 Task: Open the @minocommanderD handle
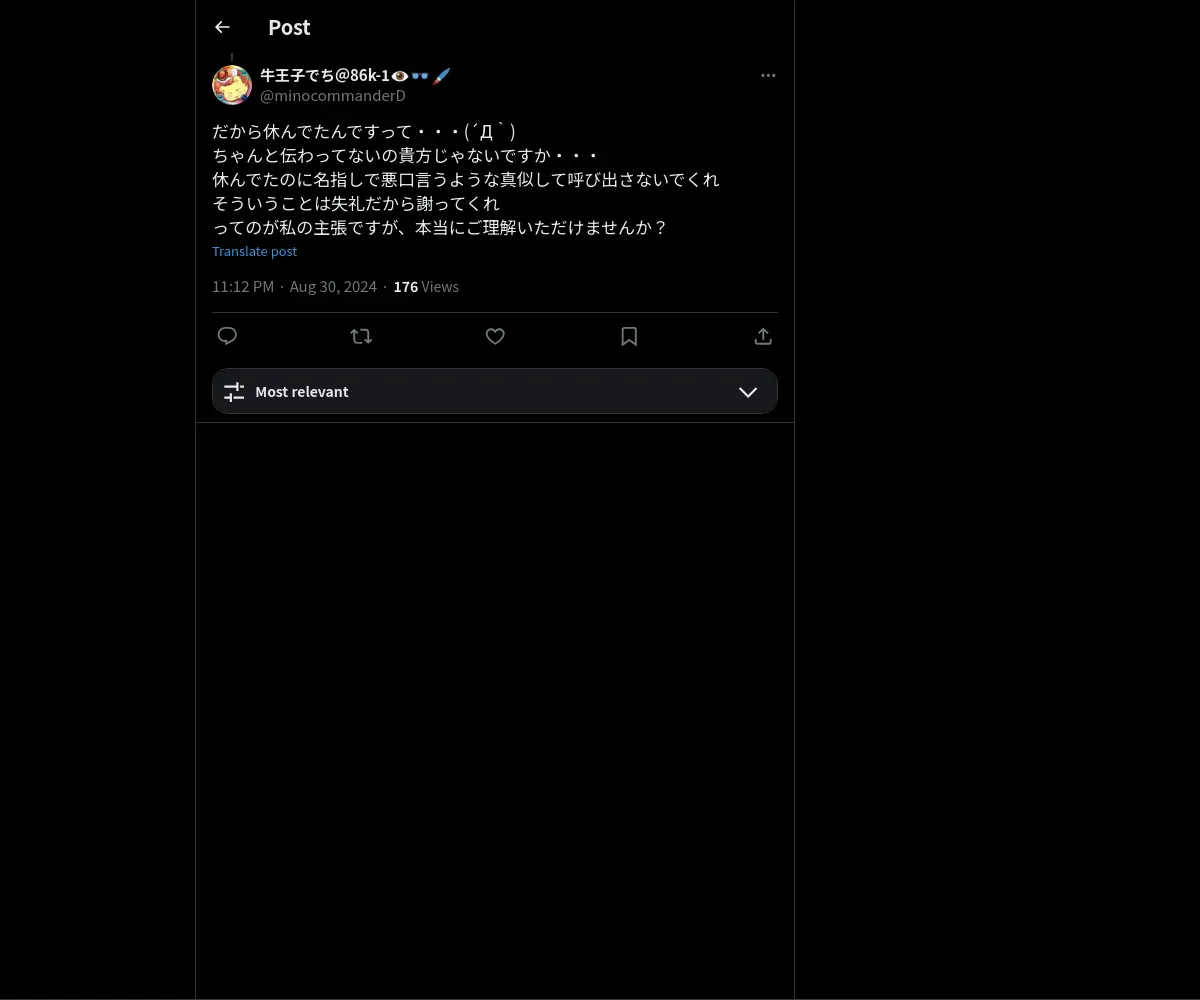coord(333,96)
